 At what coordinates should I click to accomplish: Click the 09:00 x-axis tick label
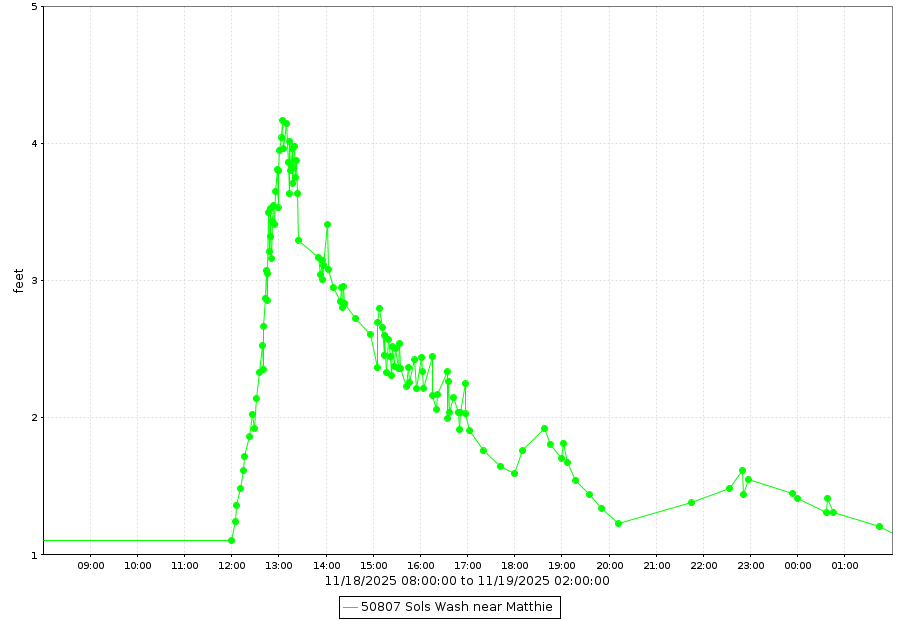(90, 565)
